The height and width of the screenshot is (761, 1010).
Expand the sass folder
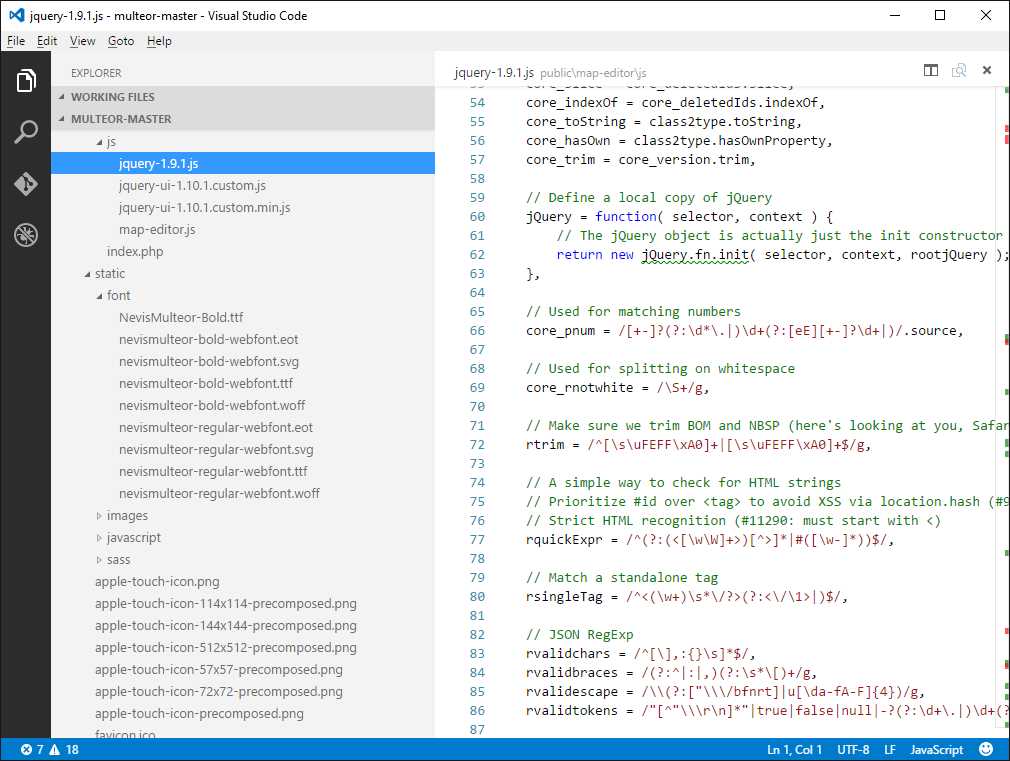tap(99, 559)
